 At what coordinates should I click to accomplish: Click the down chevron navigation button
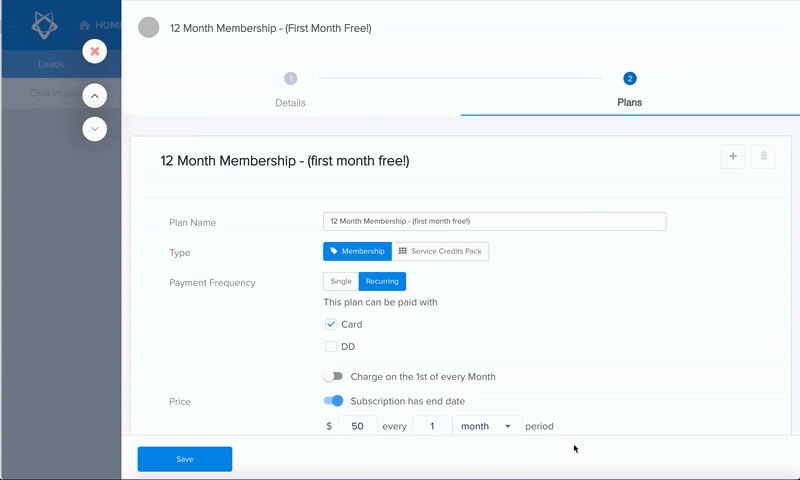tap(94, 128)
